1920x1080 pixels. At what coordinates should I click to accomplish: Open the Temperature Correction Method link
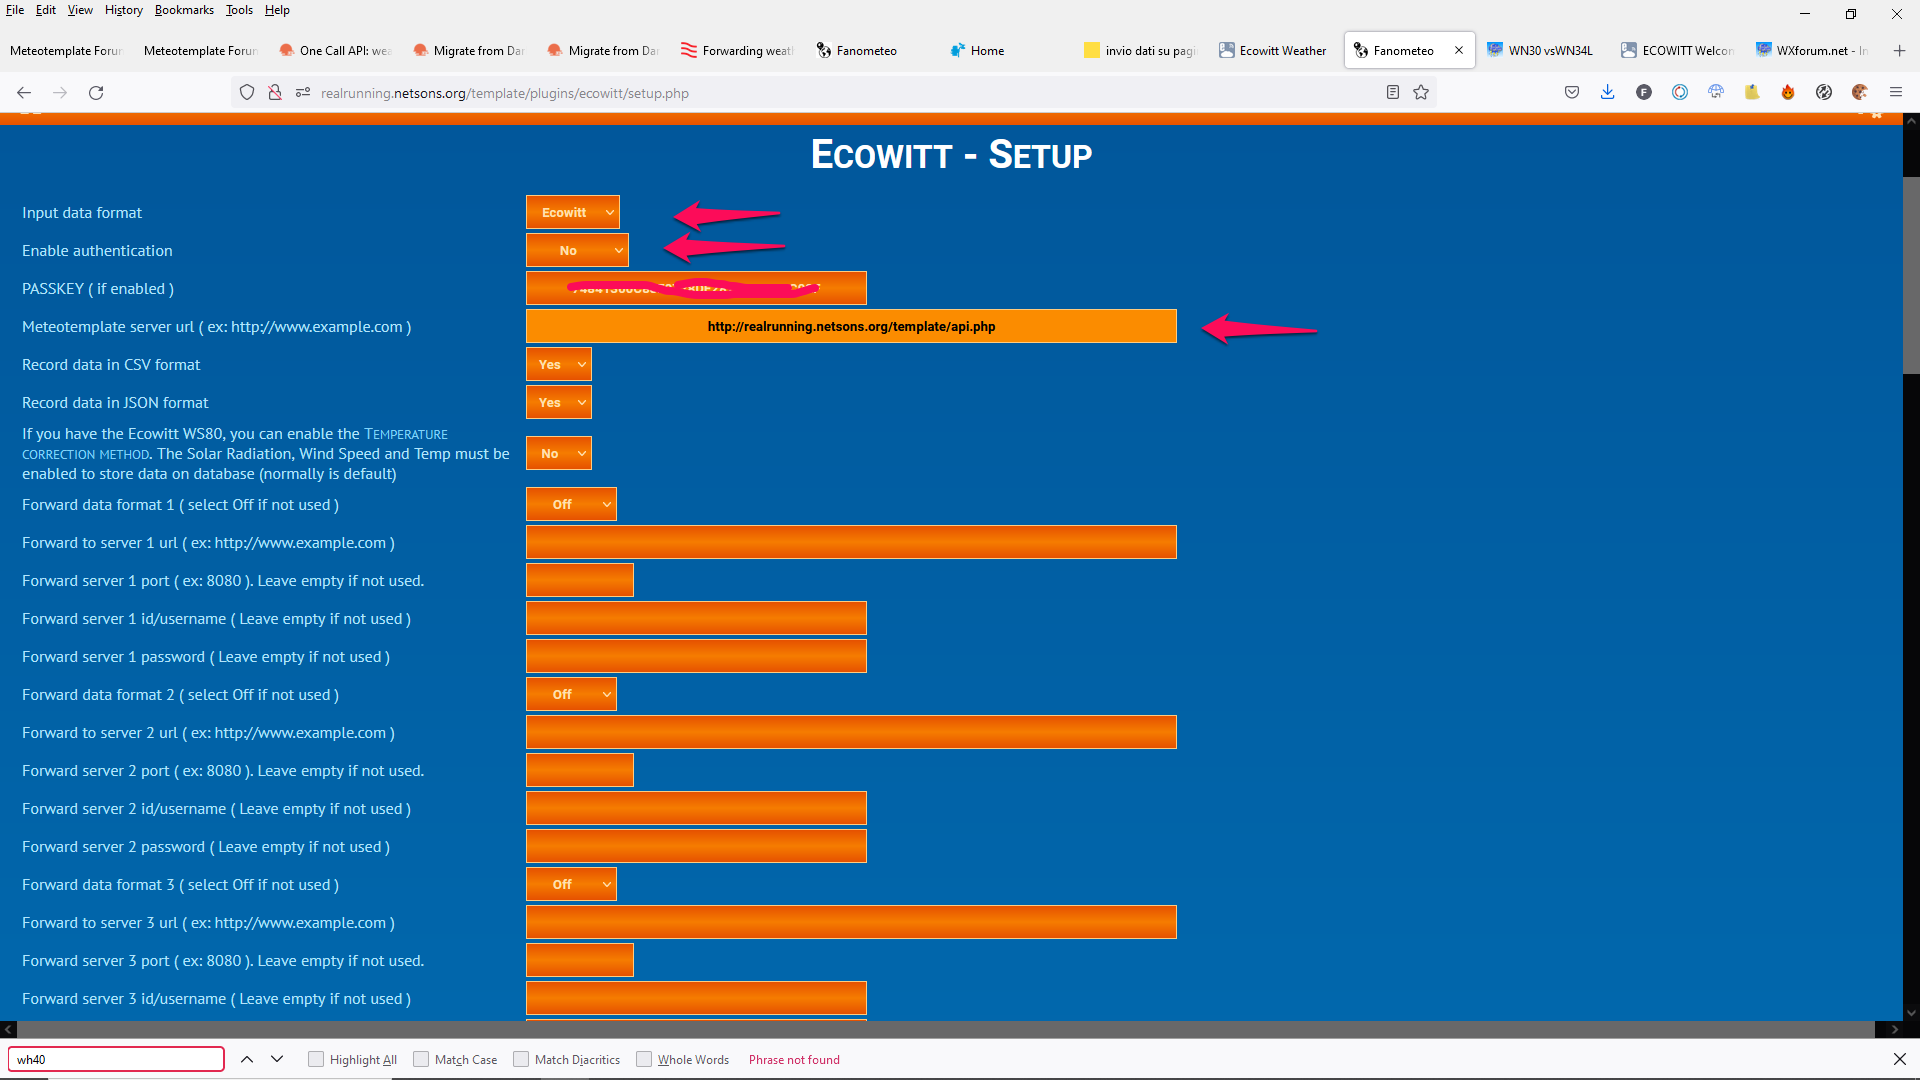tap(235, 444)
